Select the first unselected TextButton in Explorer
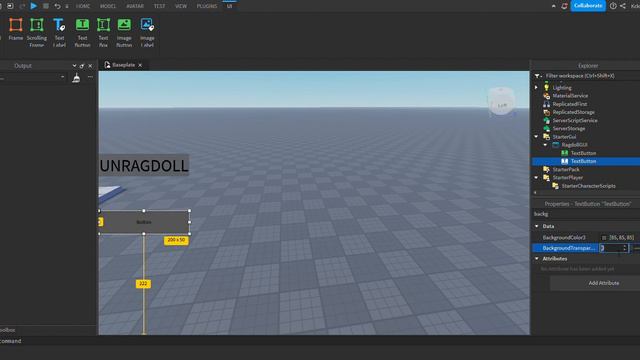Screen dimensions: 640x360 pos(583,153)
